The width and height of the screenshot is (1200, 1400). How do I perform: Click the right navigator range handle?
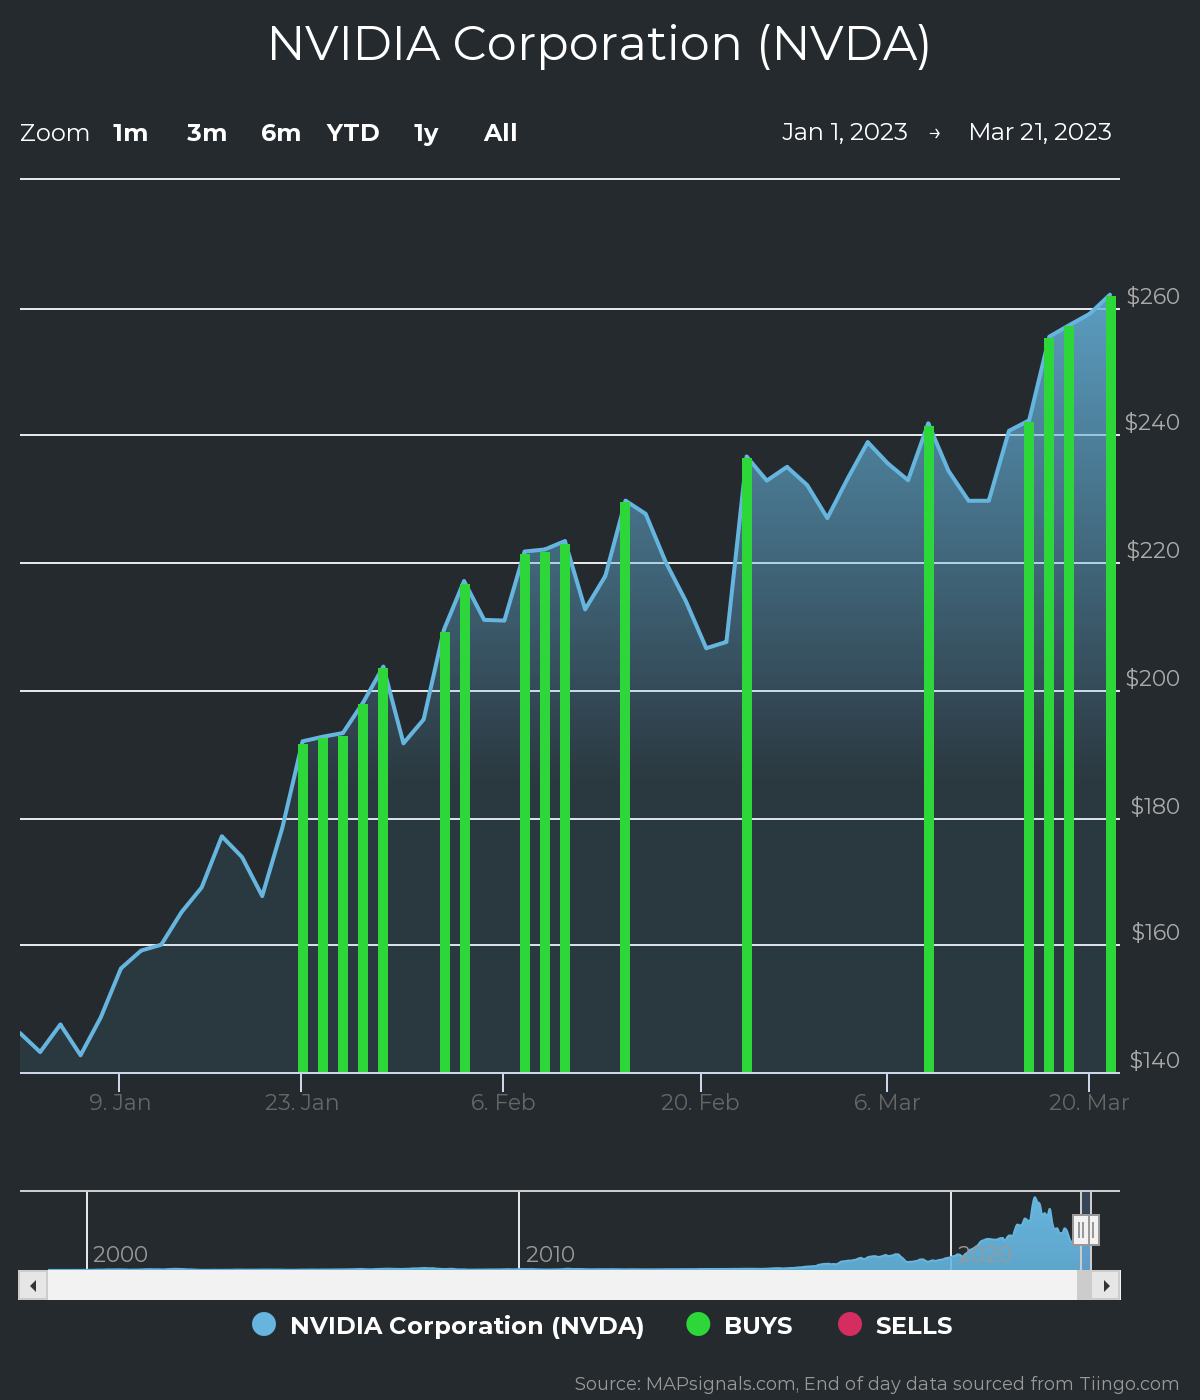pyautogui.click(x=1093, y=1229)
